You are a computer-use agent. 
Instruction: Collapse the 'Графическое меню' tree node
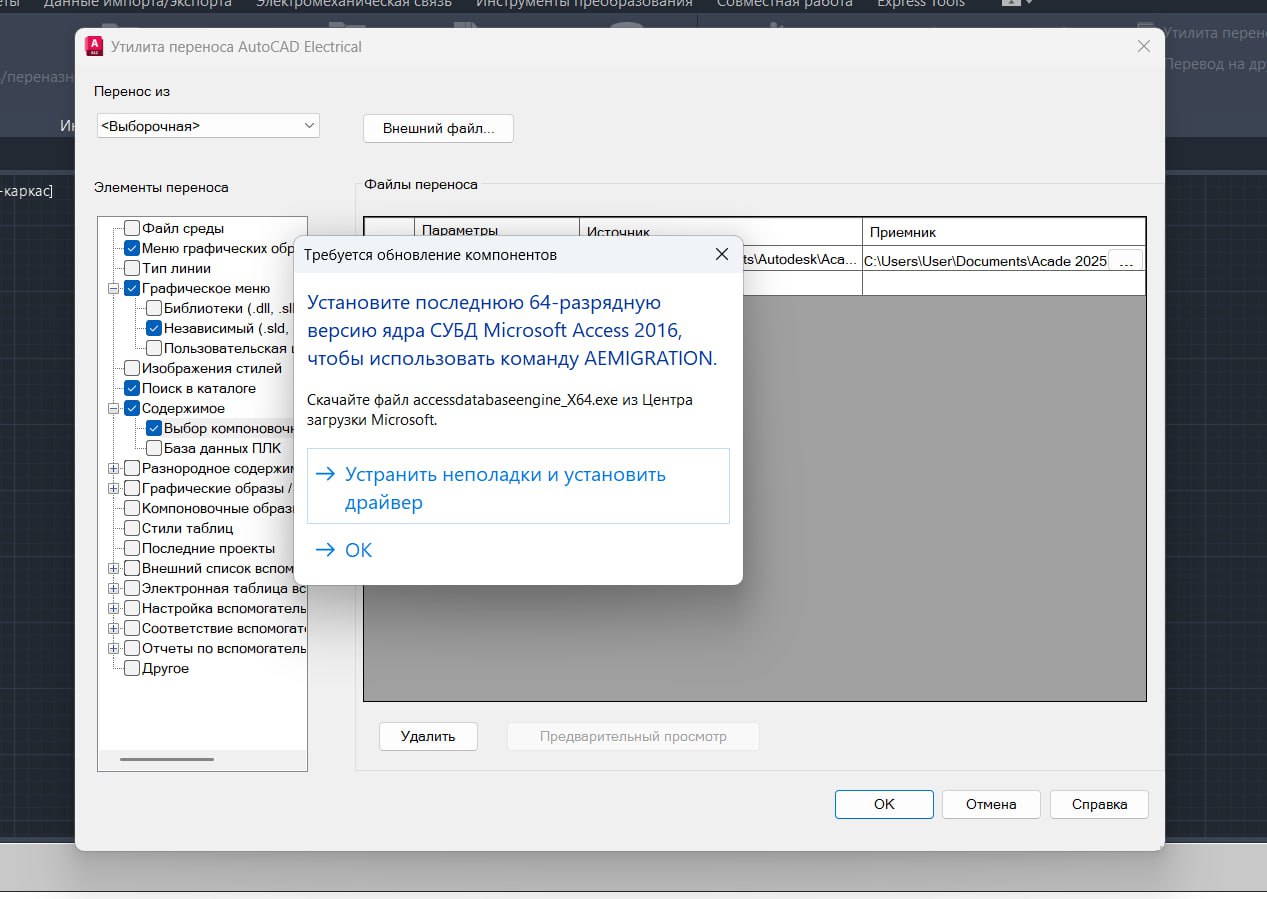115,288
